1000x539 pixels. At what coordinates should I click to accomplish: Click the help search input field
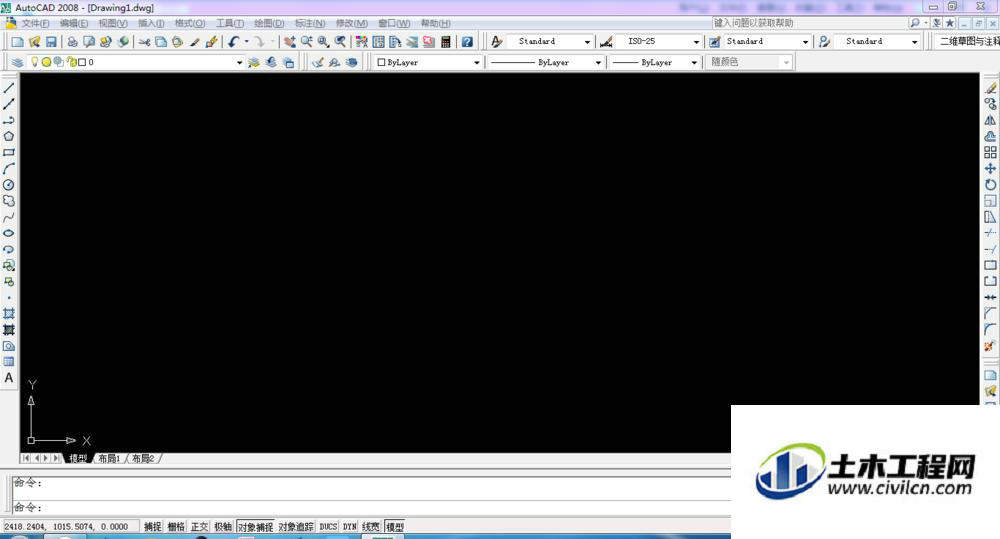pos(809,23)
